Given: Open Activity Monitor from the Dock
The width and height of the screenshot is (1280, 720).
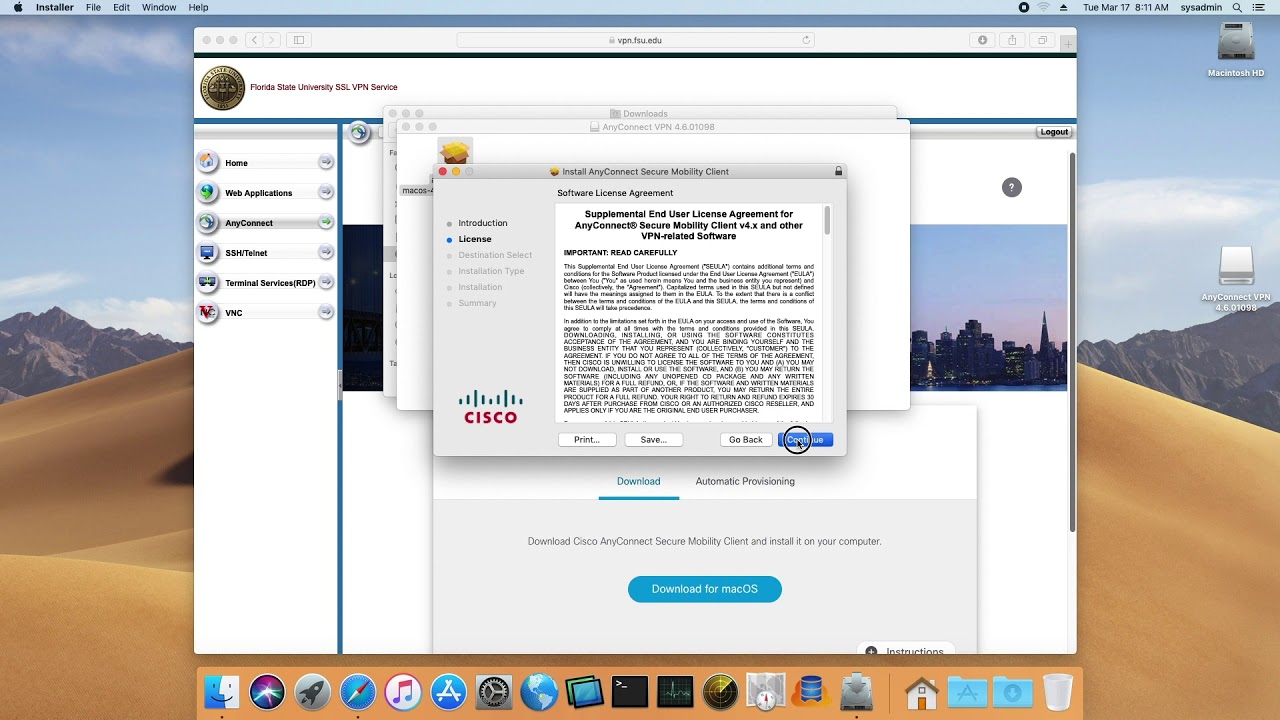Looking at the screenshot, I should point(675,692).
